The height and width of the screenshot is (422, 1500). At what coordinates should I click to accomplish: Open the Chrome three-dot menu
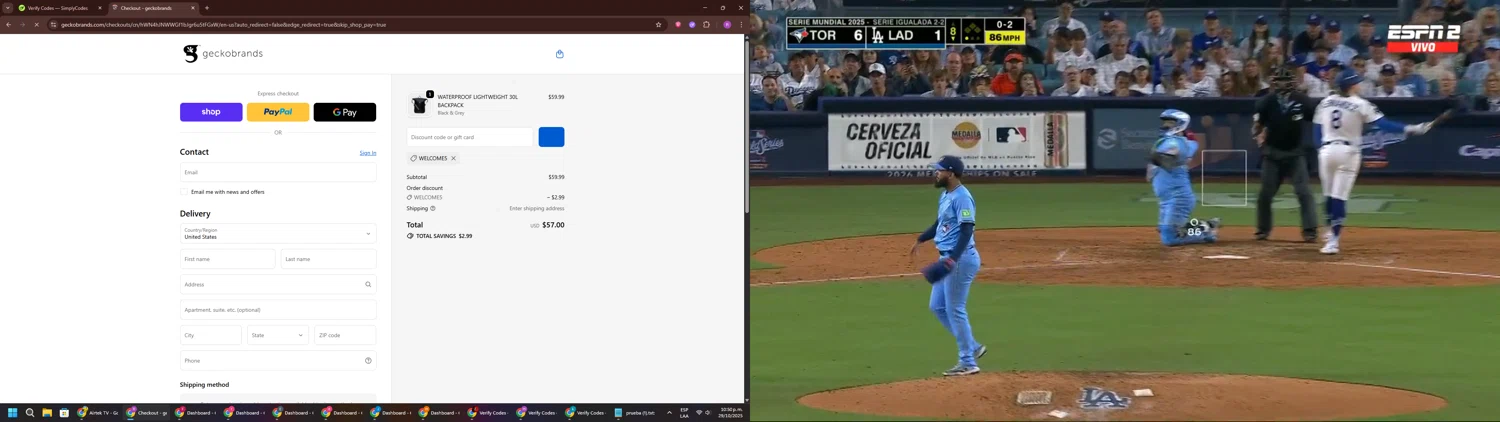[x=741, y=25]
